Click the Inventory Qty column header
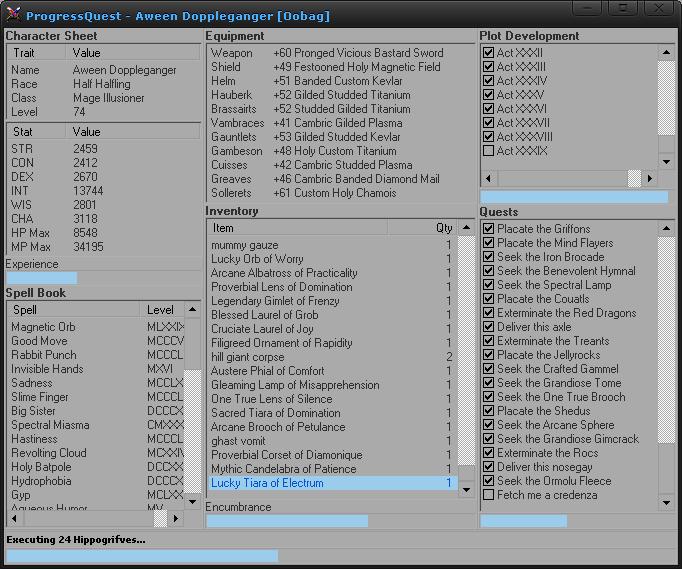Image resolution: width=682 pixels, height=569 pixels. pyautogui.click(x=422, y=228)
